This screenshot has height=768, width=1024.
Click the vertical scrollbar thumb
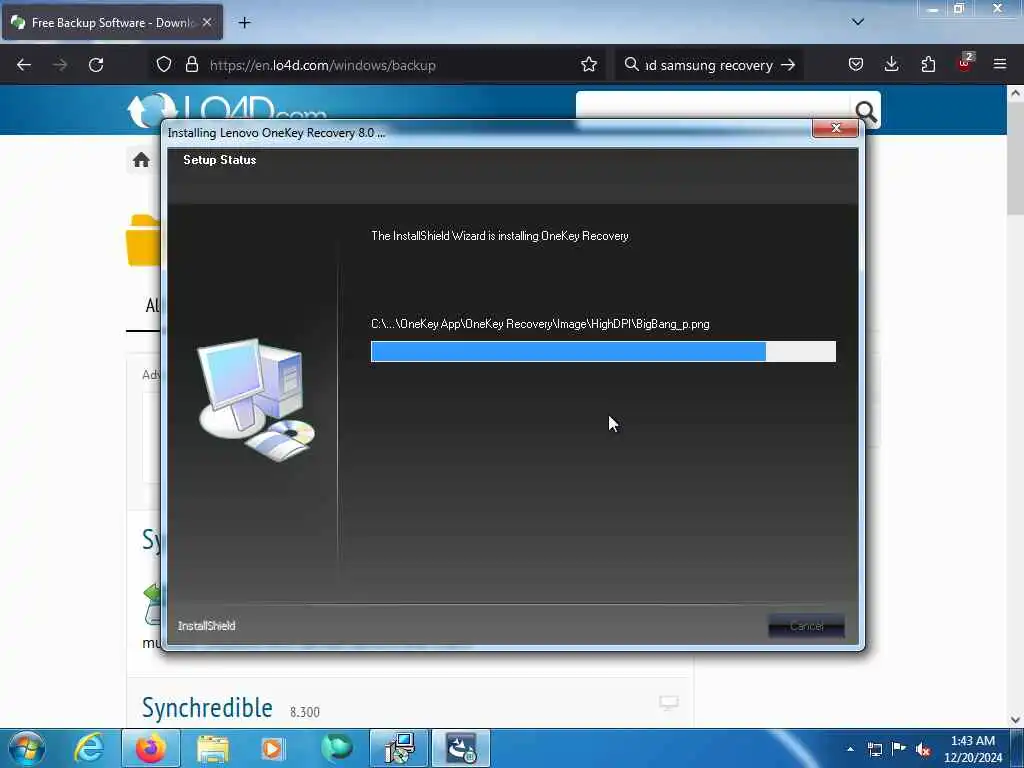[x=1015, y=159]
